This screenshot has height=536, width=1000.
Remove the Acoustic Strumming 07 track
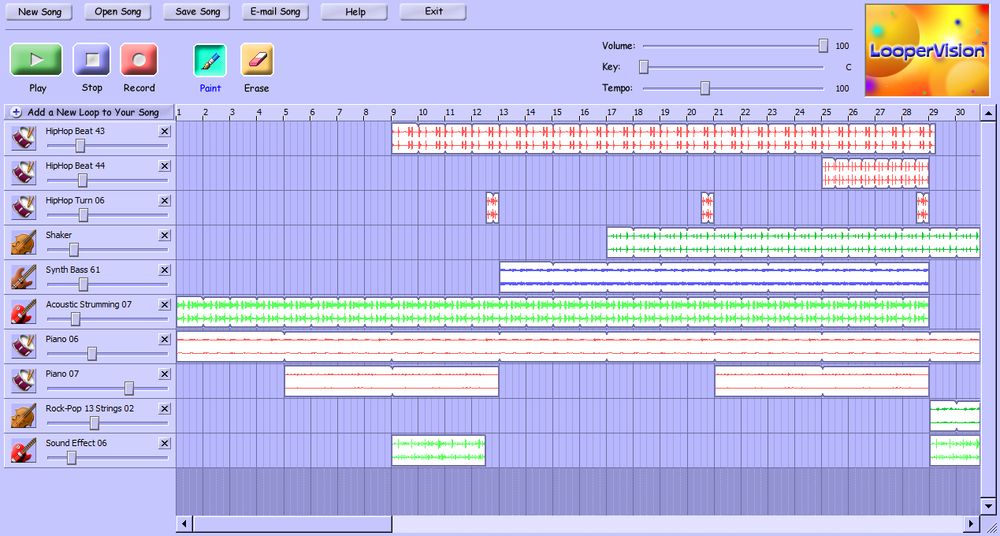pos(165,305)
